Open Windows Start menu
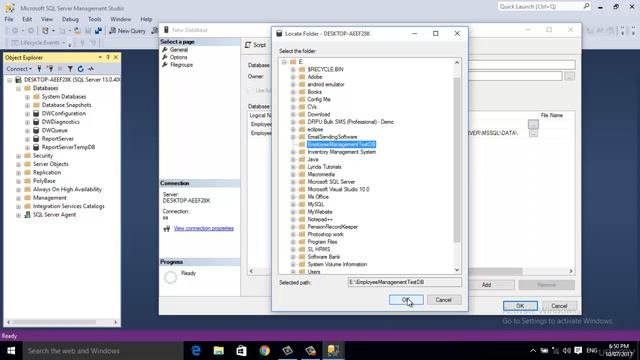This screenshot has width=640, height=360. pyautogui.click(x=11, y=351)
